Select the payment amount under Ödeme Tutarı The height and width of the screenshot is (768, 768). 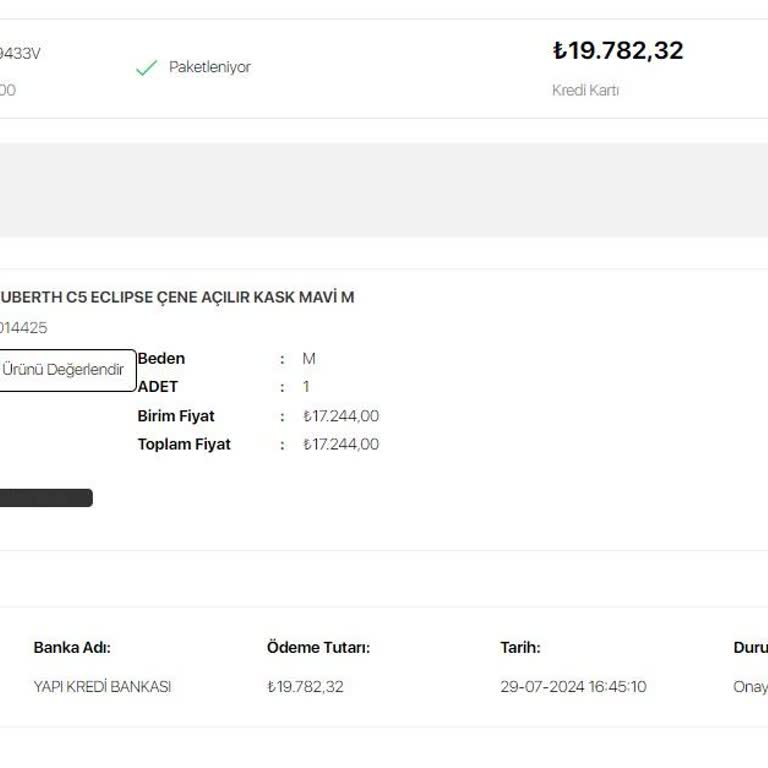[305, 687]
